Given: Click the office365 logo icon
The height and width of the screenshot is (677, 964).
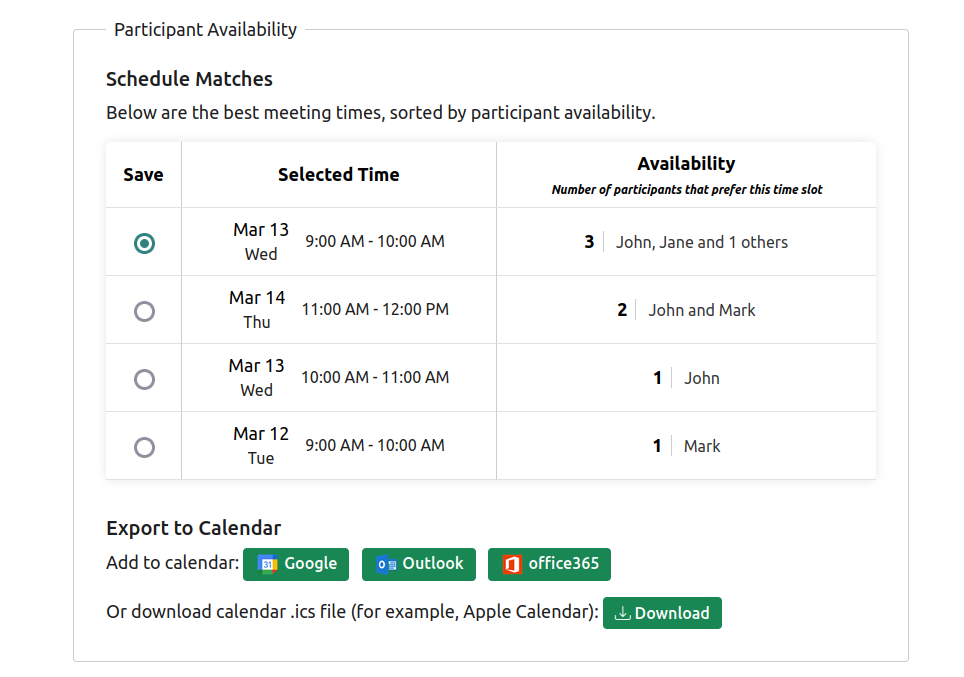Looking at the screenshot, I should coord(512,564).
